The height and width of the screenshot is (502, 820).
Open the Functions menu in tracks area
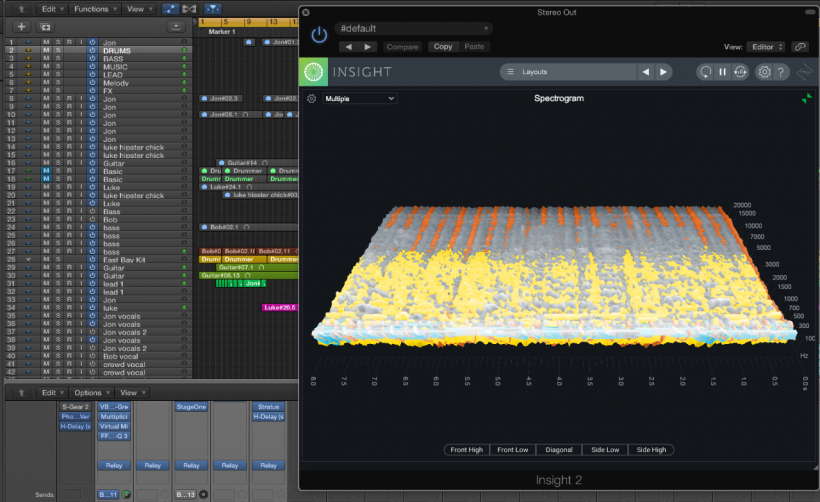[x=93, y=8]
